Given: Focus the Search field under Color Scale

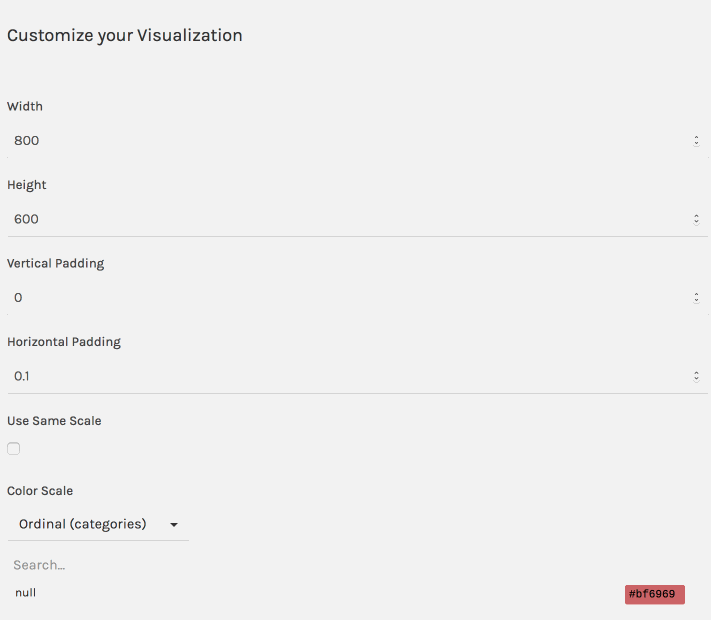Looking at the screenshot, I should pyautogui.click(x=98, y=565).
